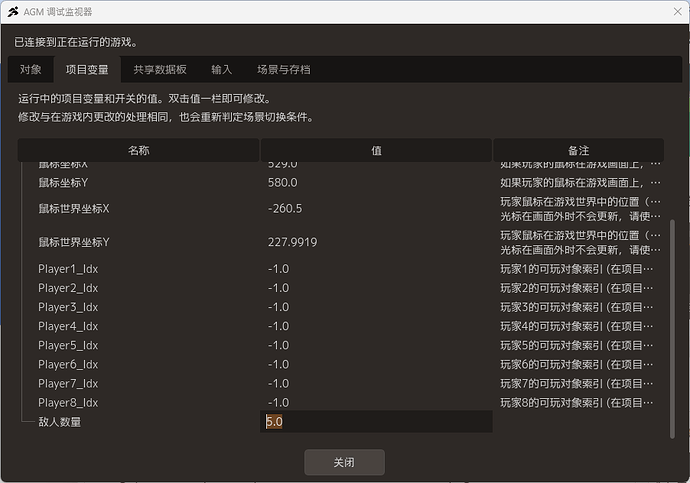Viewport: 690px width, 483px height.
Task: Click the remark 玩家7的可玩对象索引
Action: [x=577, y=384]
